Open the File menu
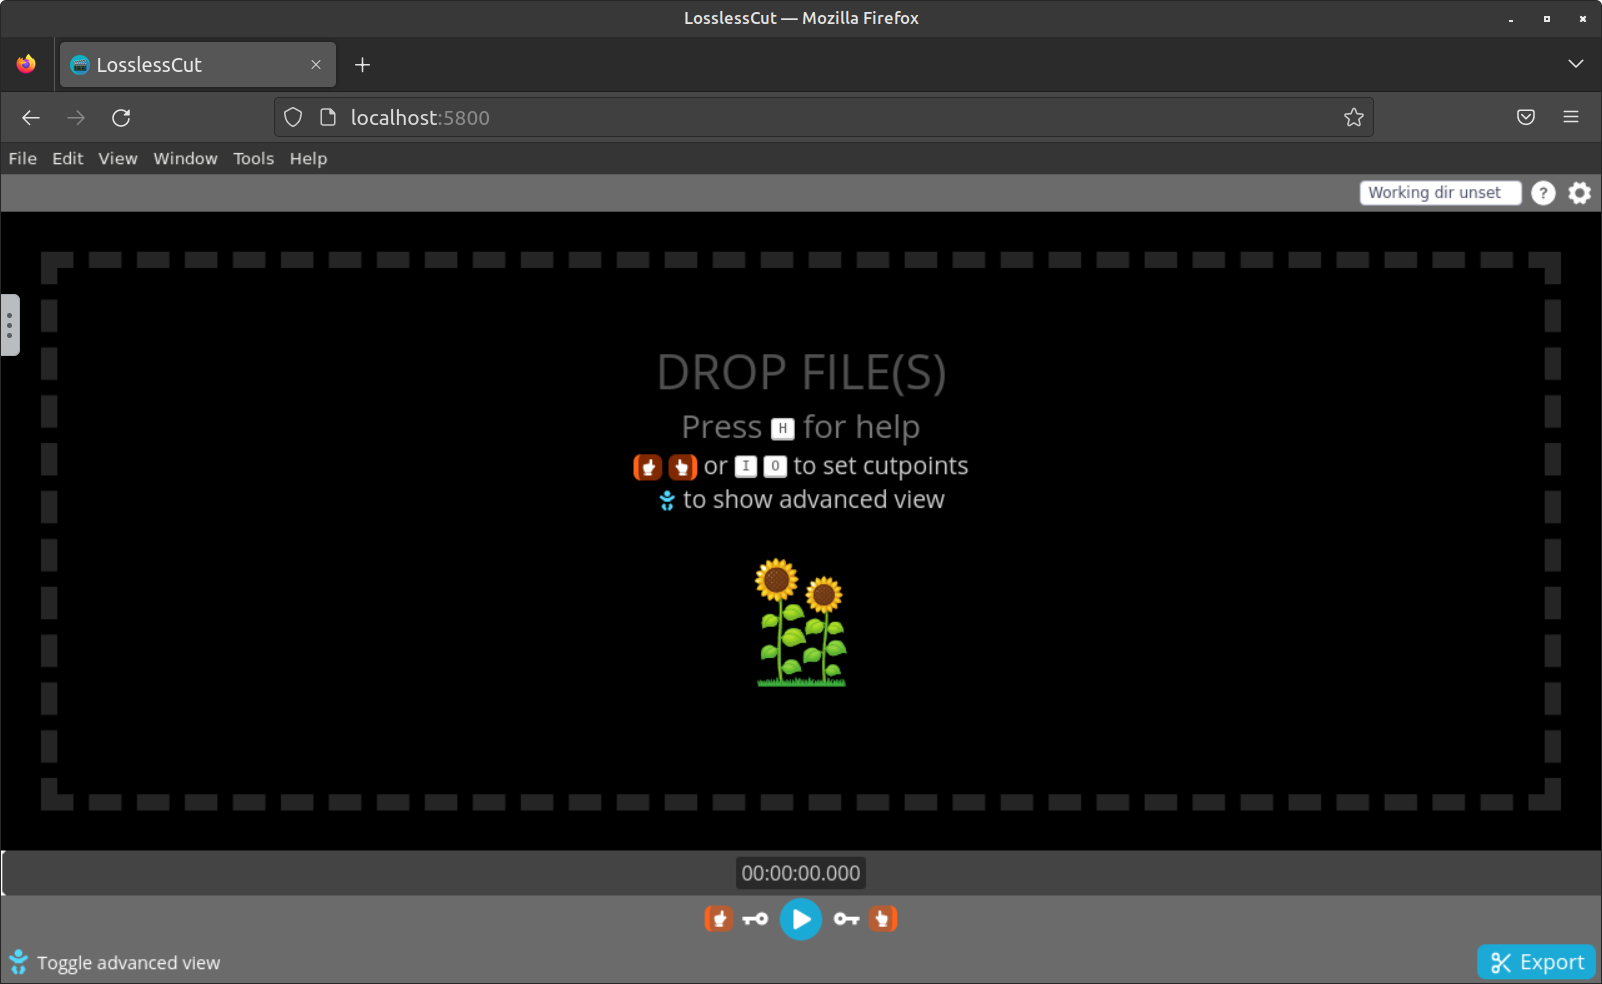Viewport: 1602px width, 984px height. (x=22, y=158)
